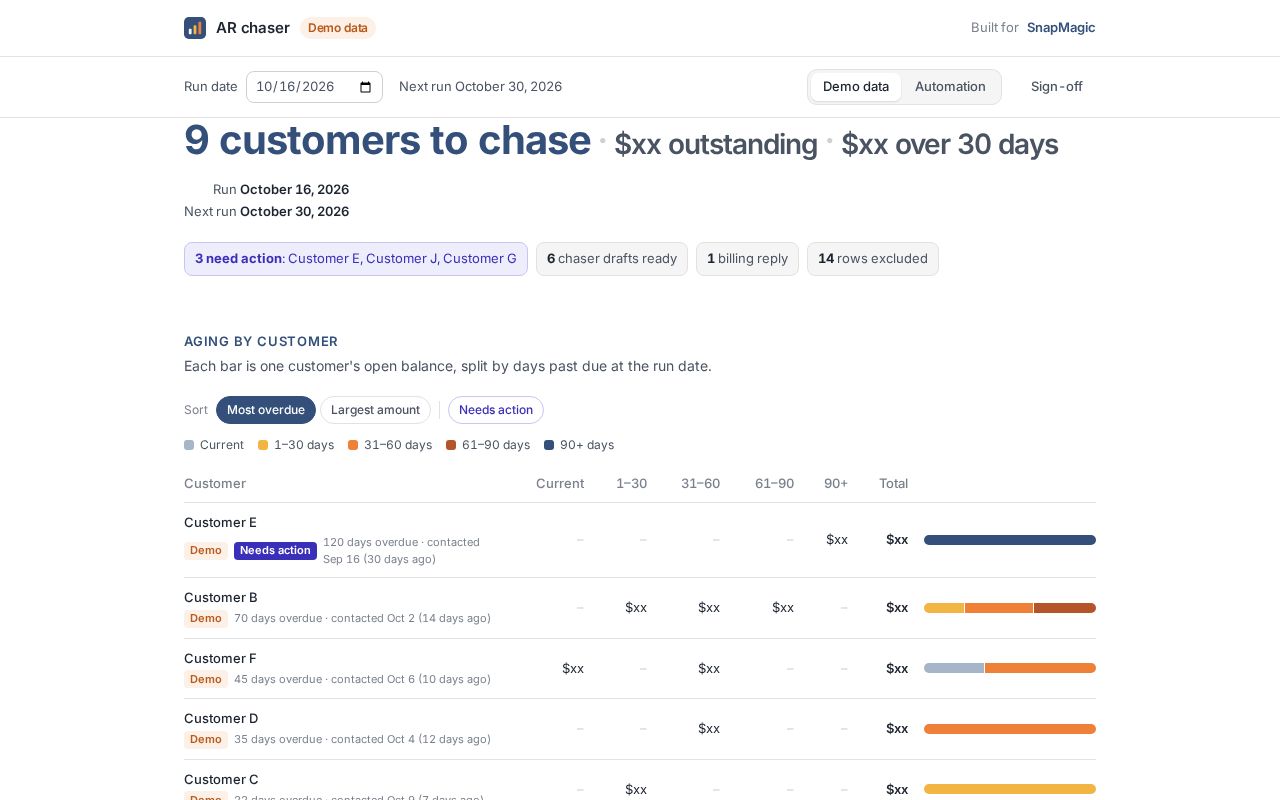Screen dimensions: 1280x800
Task: Open the SnapMagic link
Action: [x=1061, y=28]
